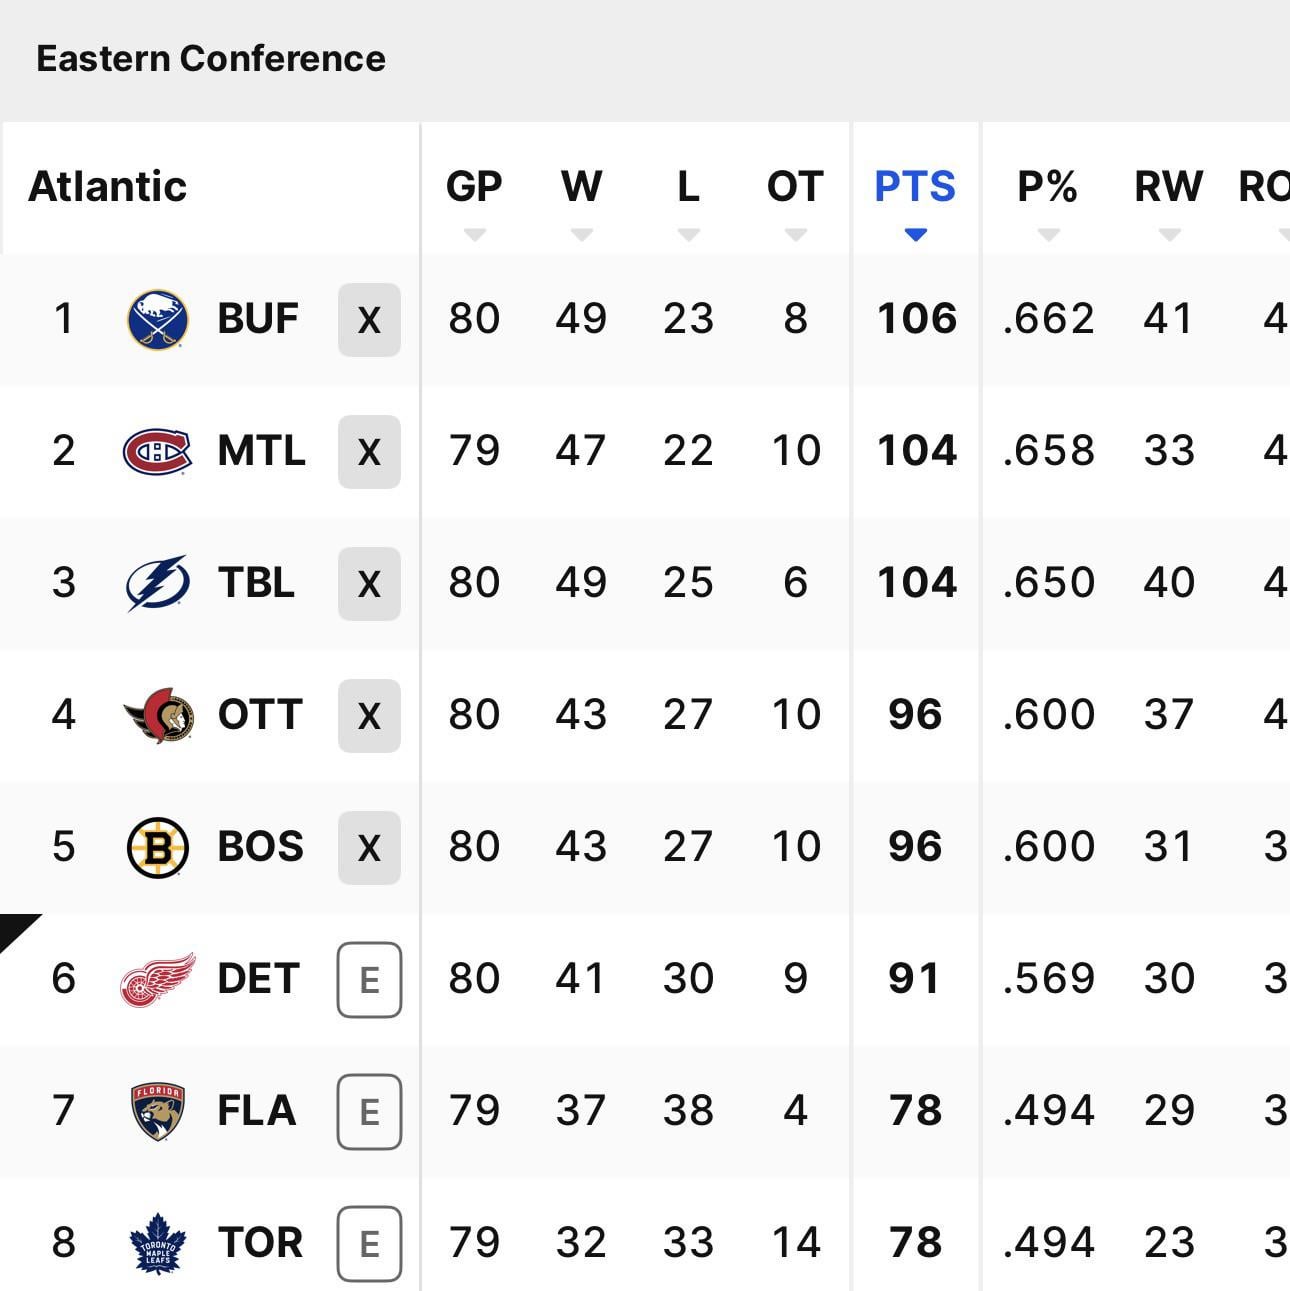Open the TOR team name link
Image resolution: width=1290 pixels, height=1291 pixels.
(x=260, y=1243)
